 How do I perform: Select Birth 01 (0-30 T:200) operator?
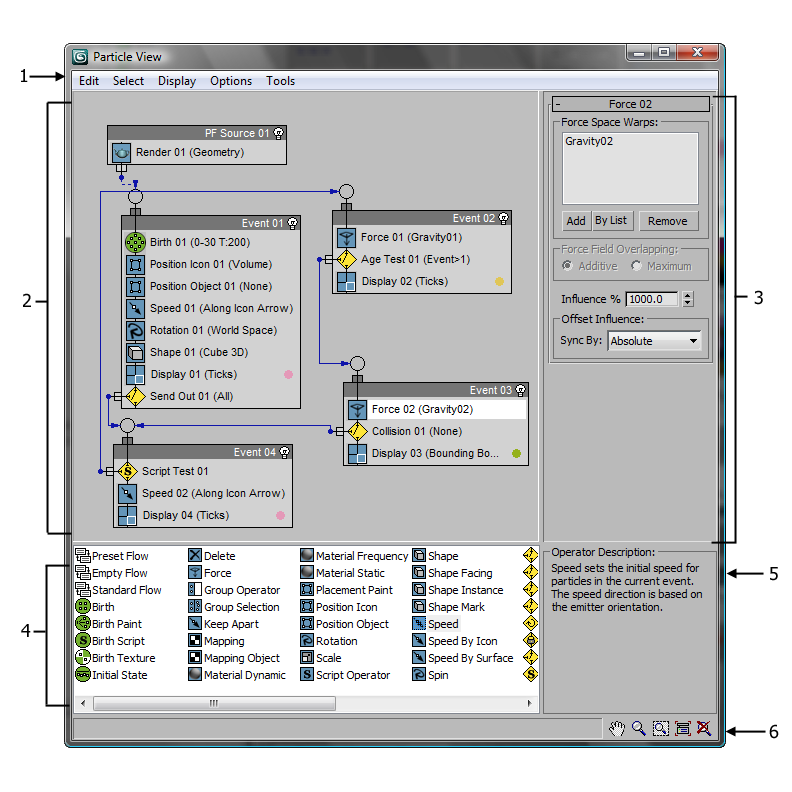pyautogui.click(x=212, y=242)
